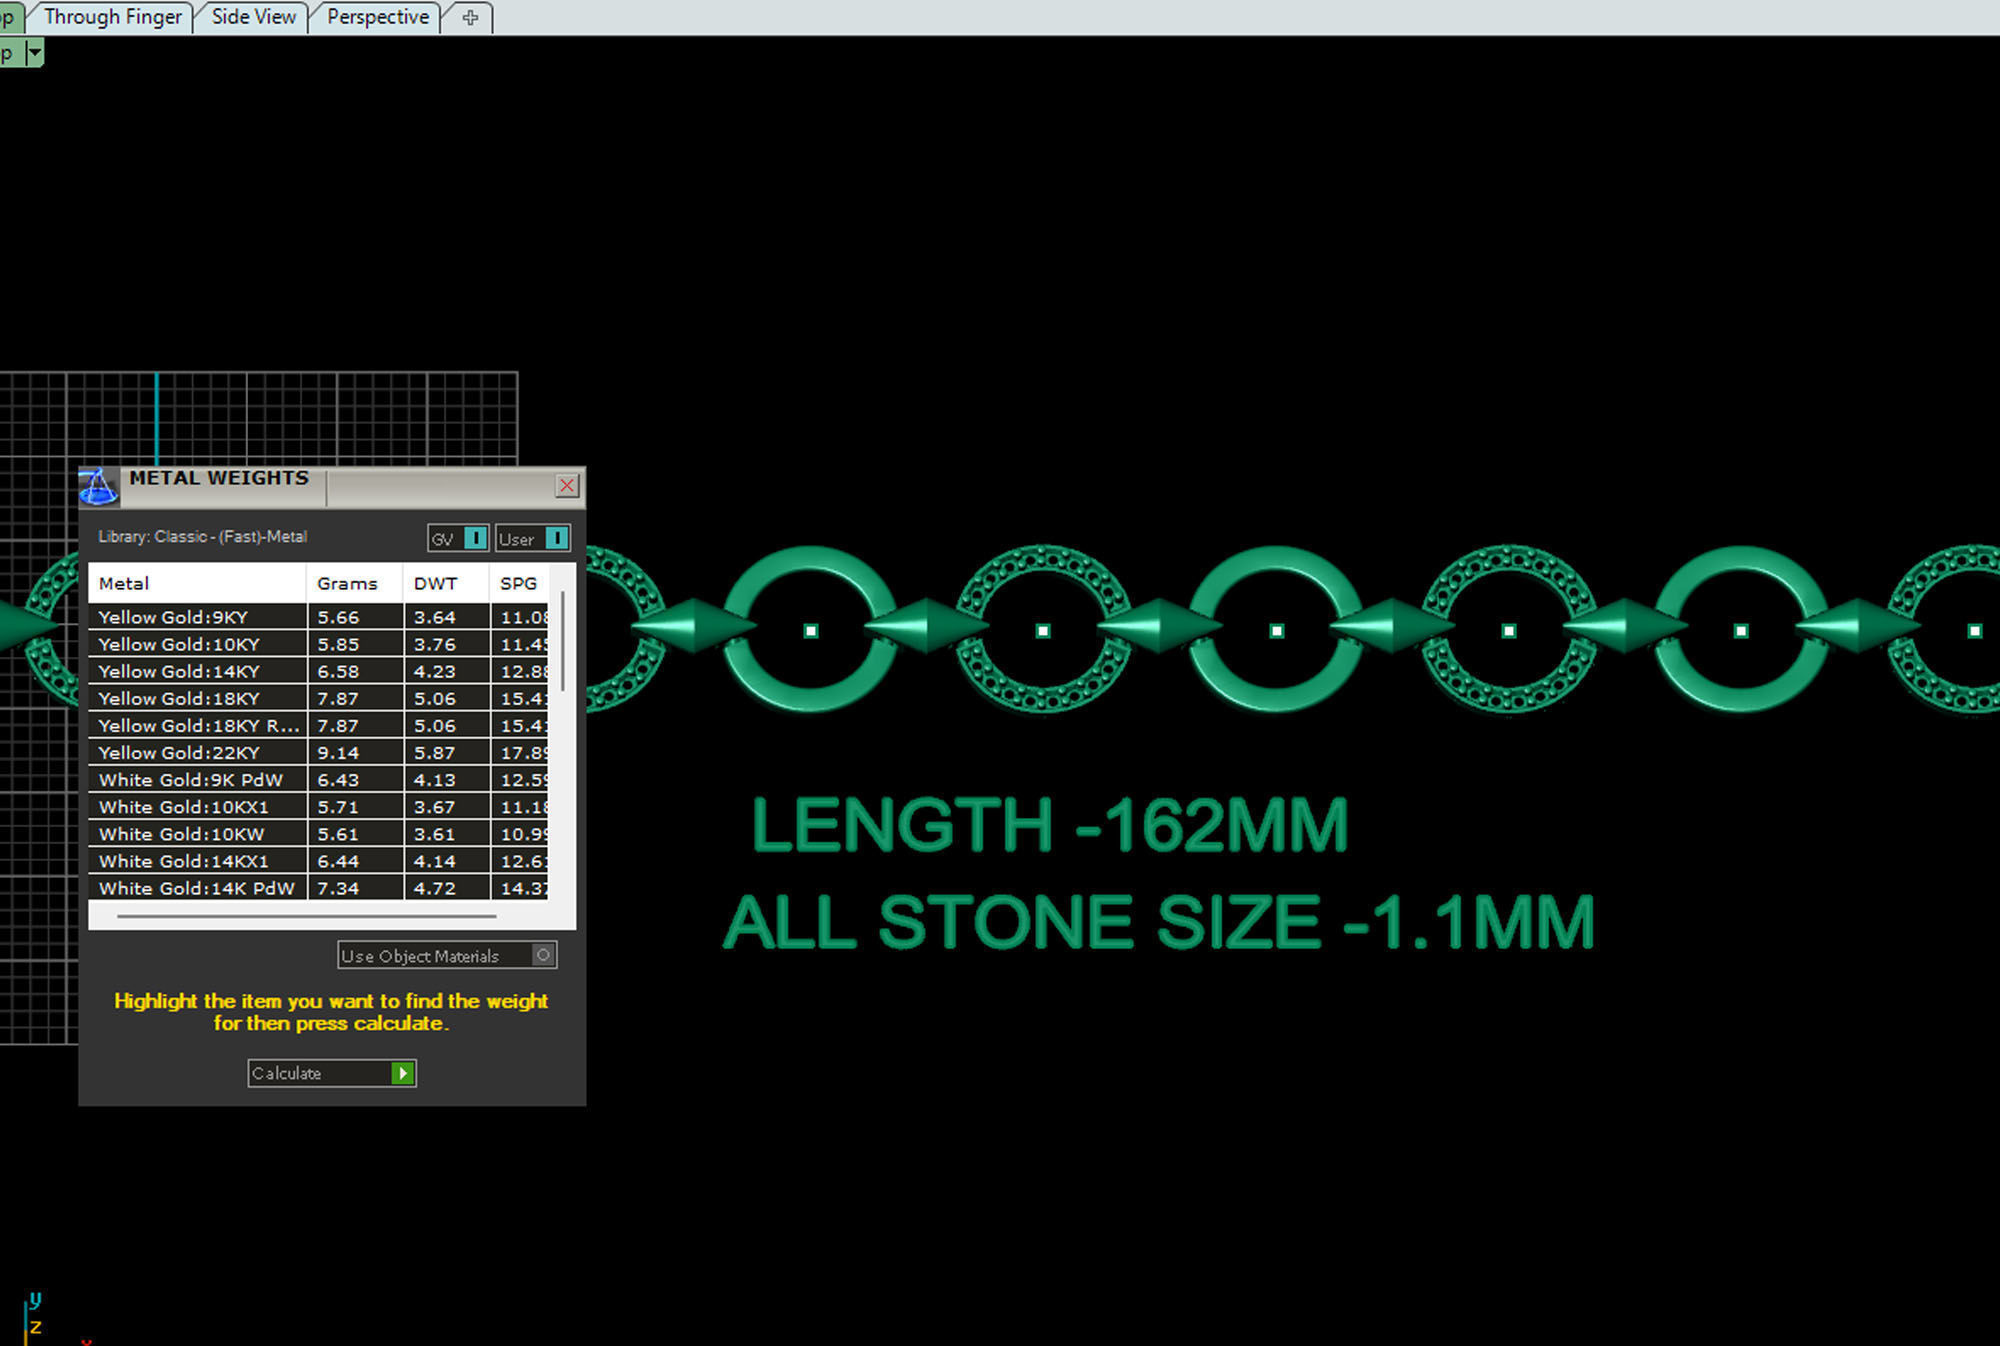Toggle the User library switch
Screen dimensions: 2000x1346
click(557, 538)
